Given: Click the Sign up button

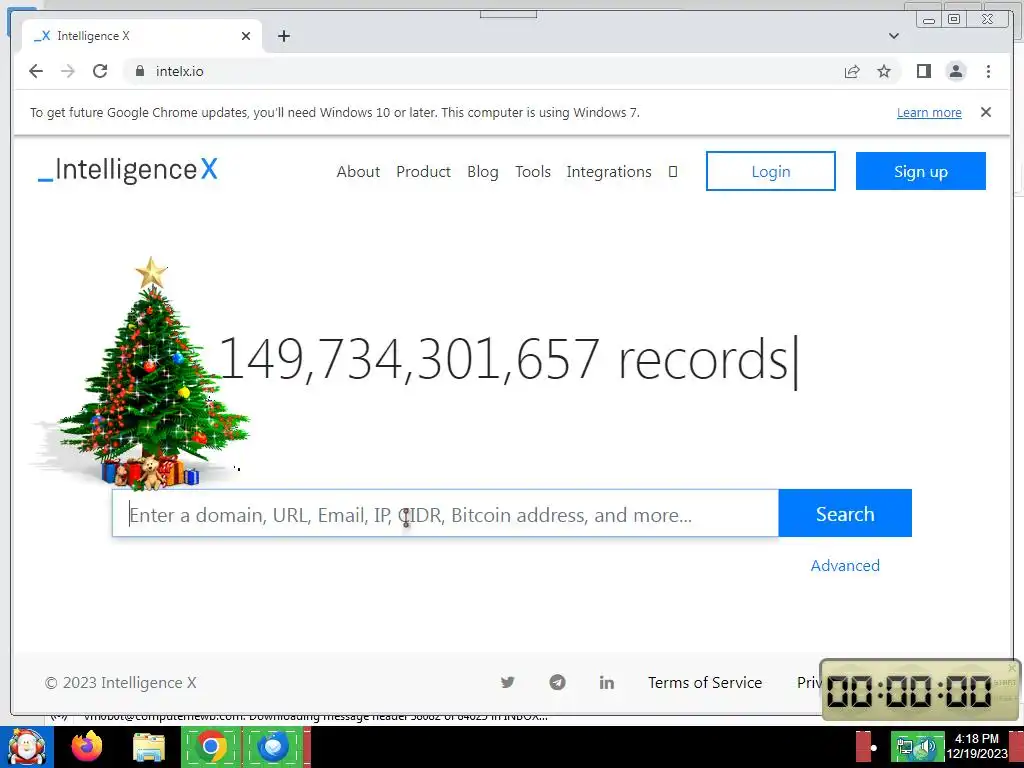Looking at the screenshot, I should 920,171.
